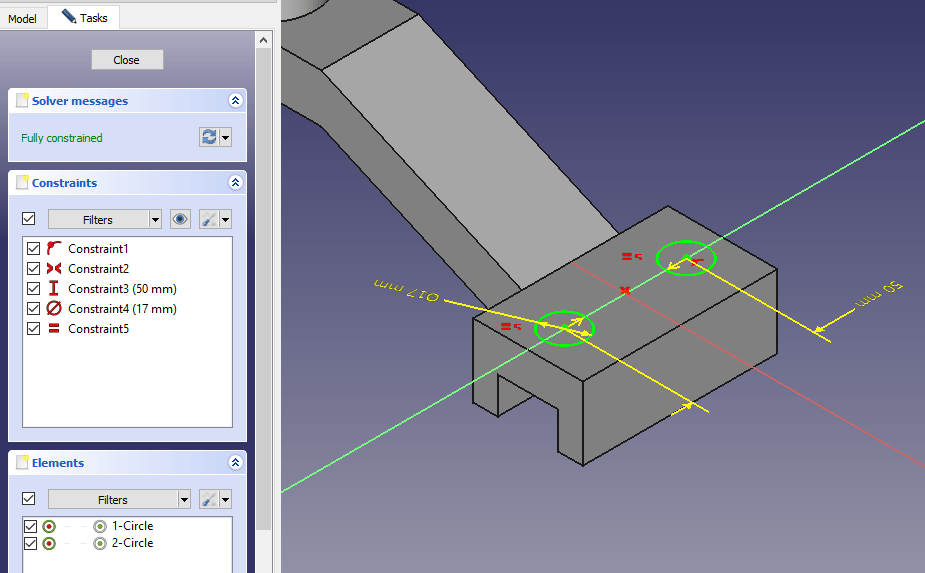Click the Constraint1 point-on-object icon
Image resolution: width=925 pixels, height=573 pixels.
pyautogui.click(x=54, y=248)
